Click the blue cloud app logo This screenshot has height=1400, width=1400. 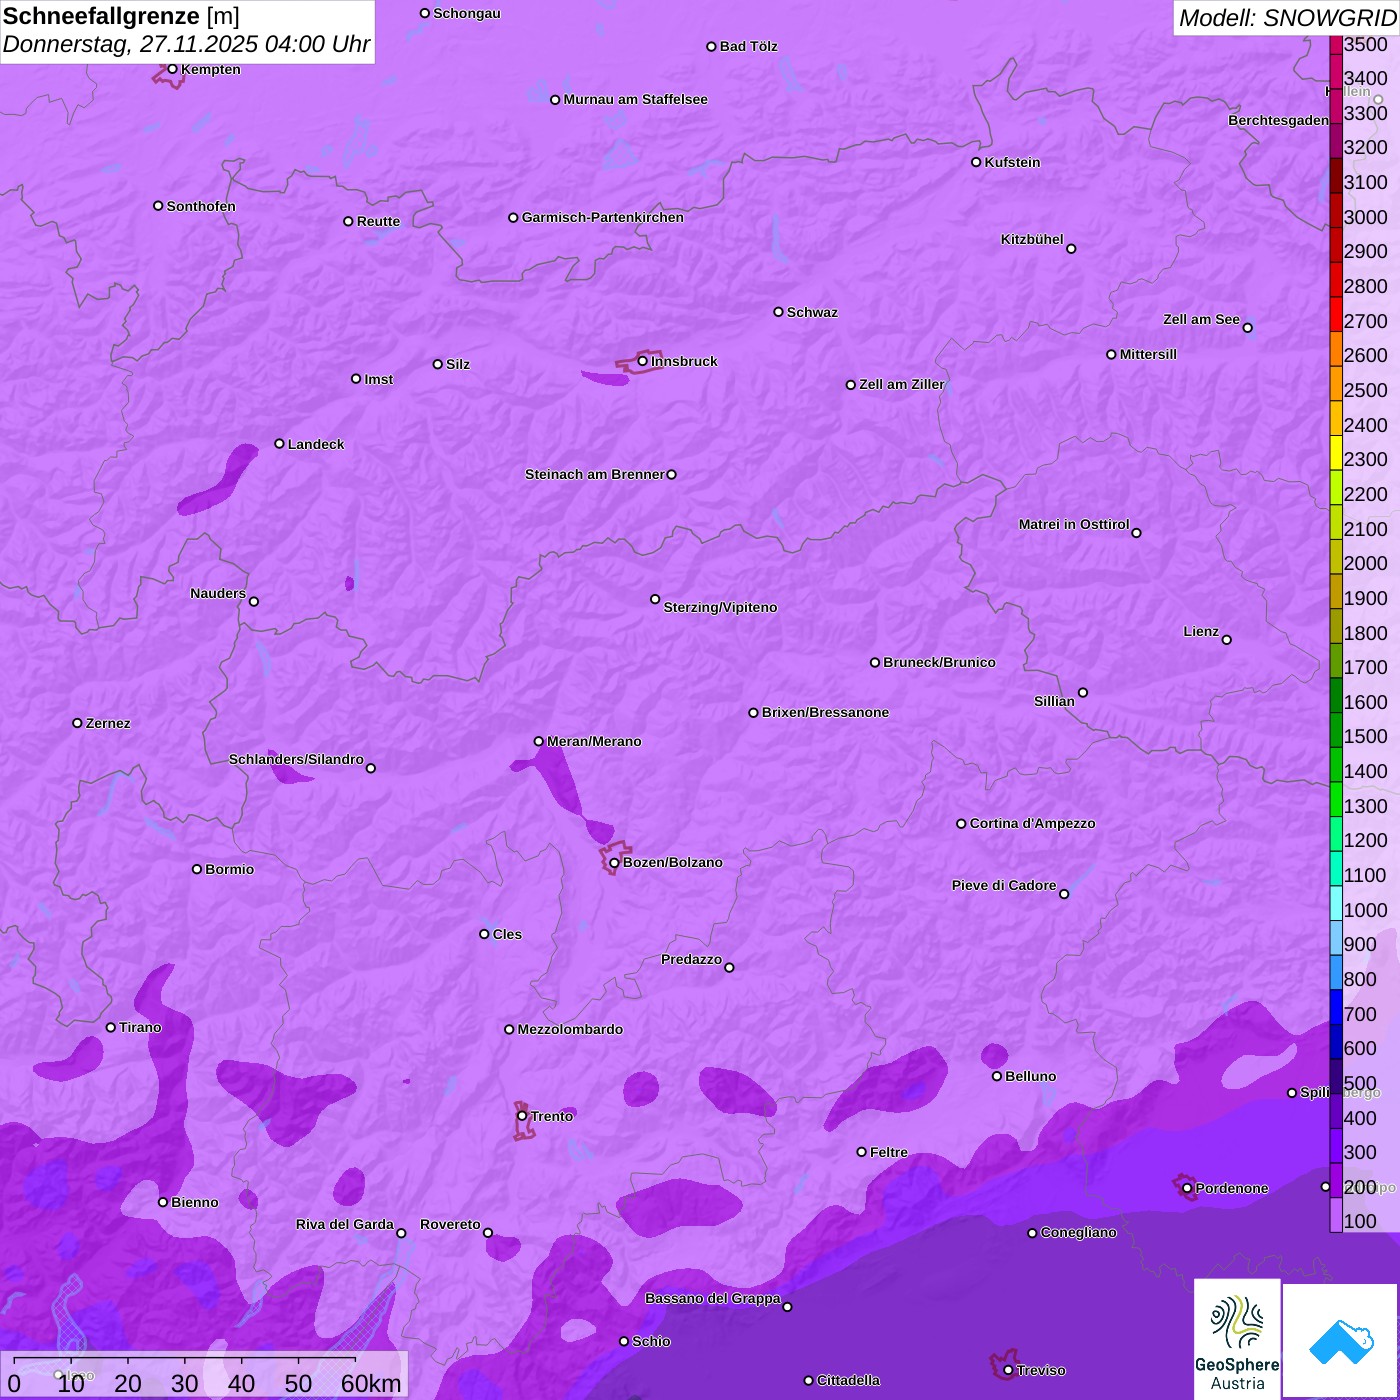point(1341,1341)
